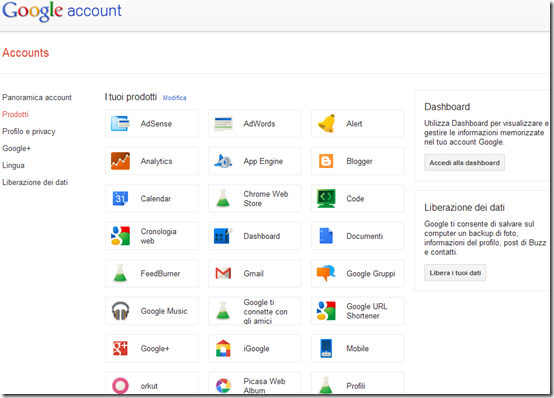Open the Google+ sidebar entry

(16, 148)
